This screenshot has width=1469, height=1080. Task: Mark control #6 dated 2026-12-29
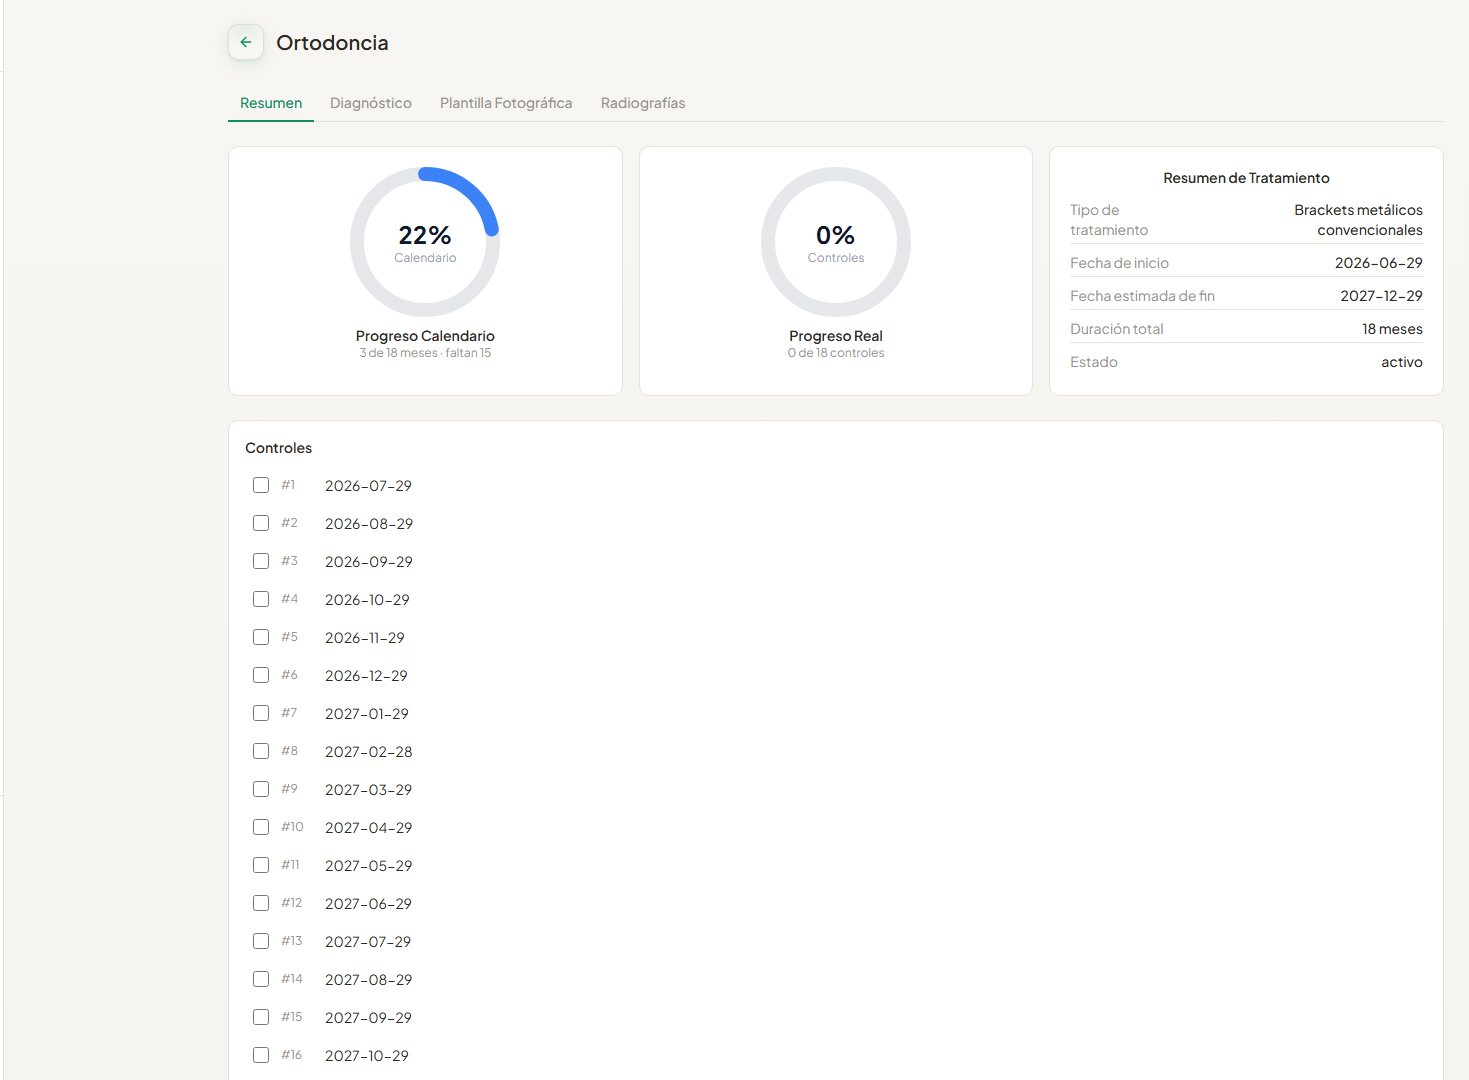[x=261, y=675]
